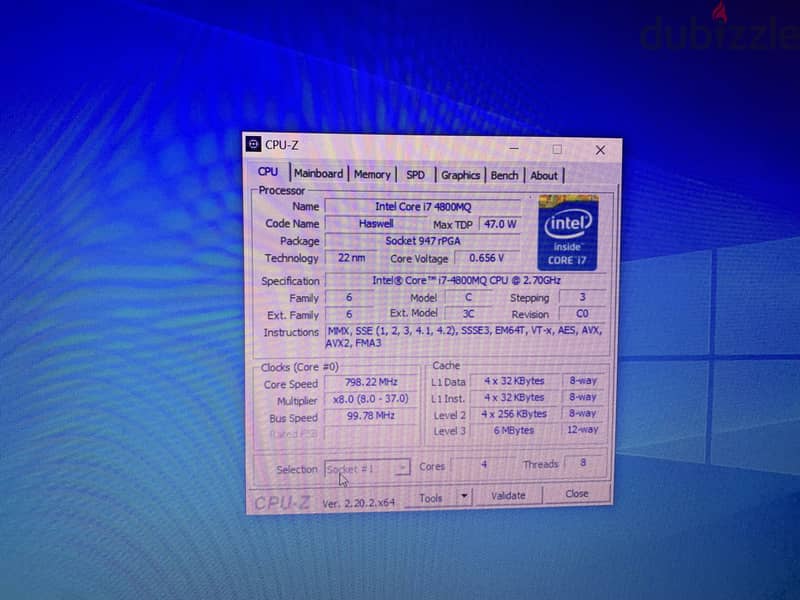
Task: Click the Core Voltage value 0.656 V
Action: [487, 258]
